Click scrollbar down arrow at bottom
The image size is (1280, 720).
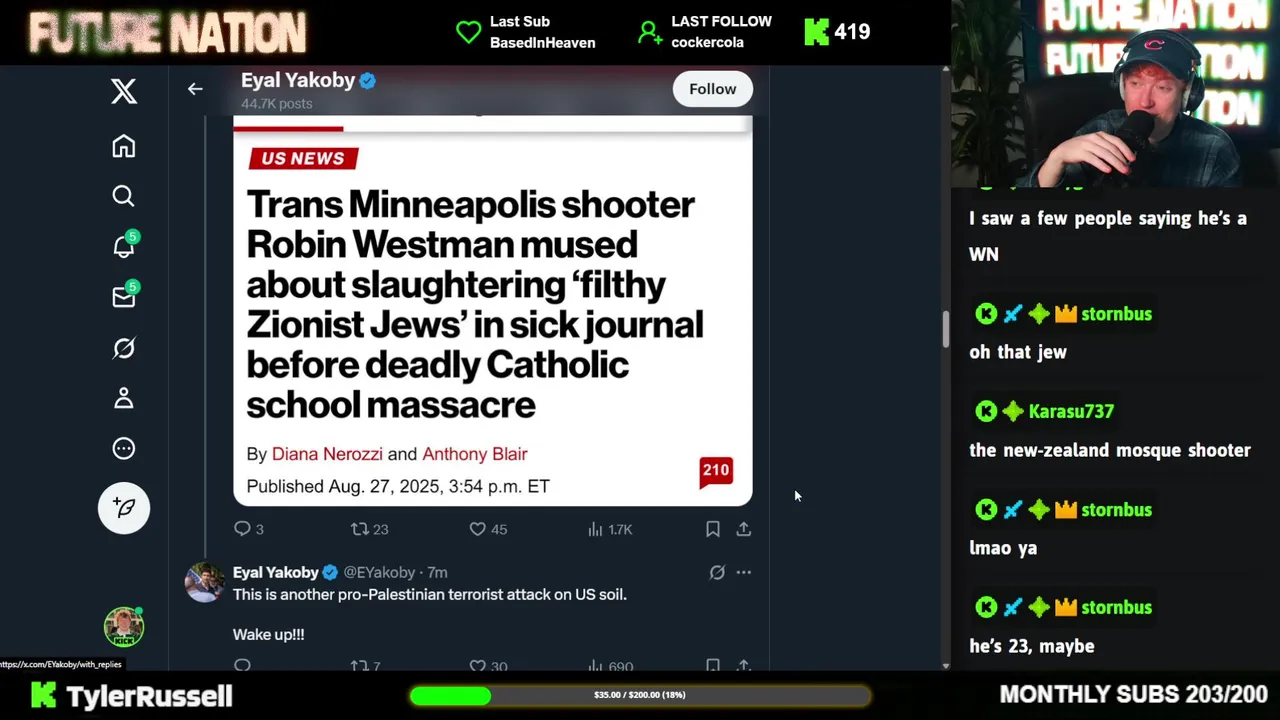[945, 665]
